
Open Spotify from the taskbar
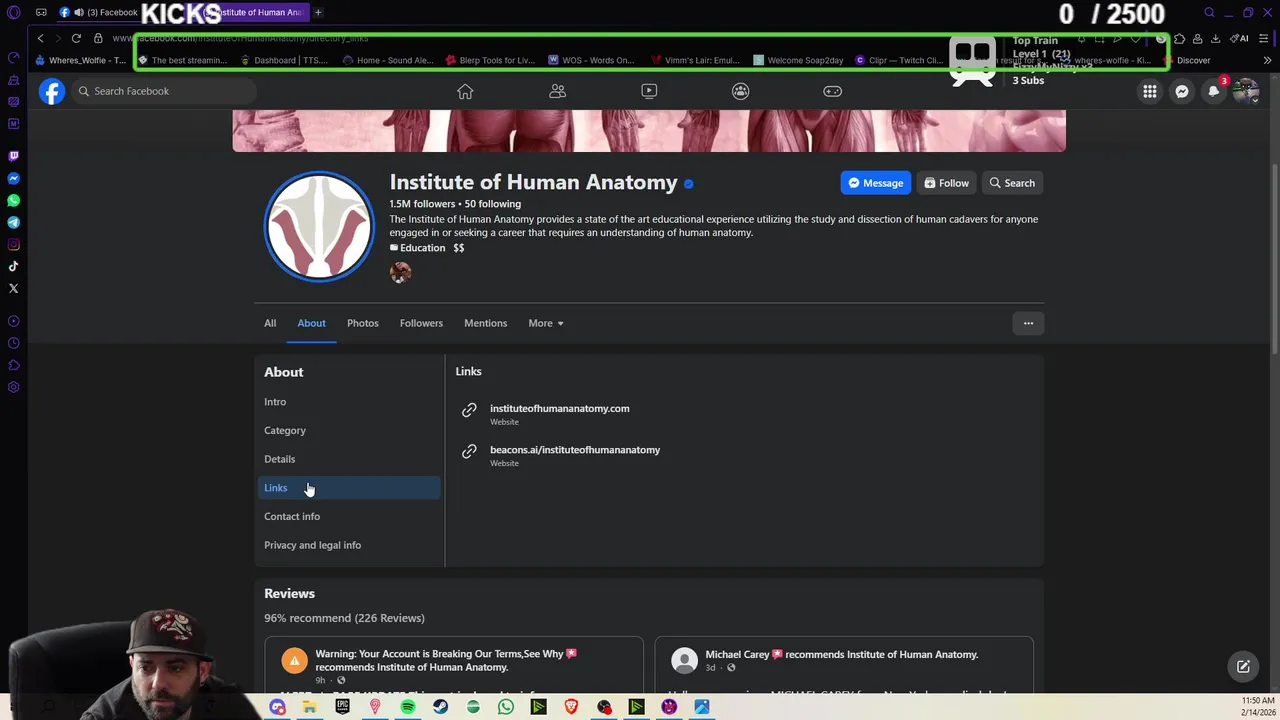coord(408,707)
